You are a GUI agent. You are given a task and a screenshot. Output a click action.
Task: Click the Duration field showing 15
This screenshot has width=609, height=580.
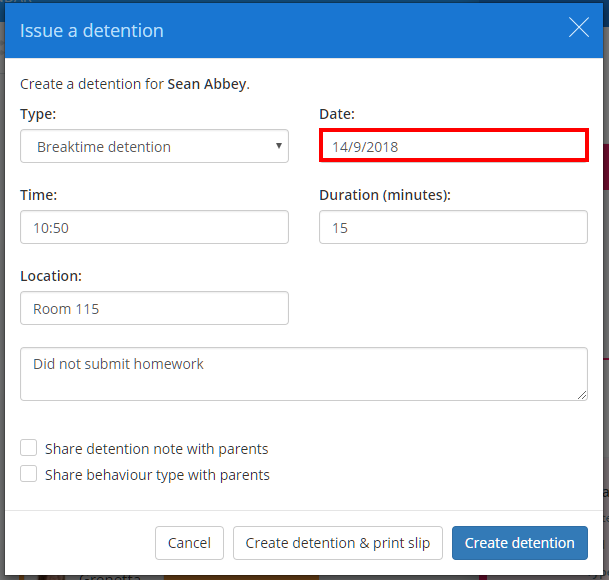[453, 227]
